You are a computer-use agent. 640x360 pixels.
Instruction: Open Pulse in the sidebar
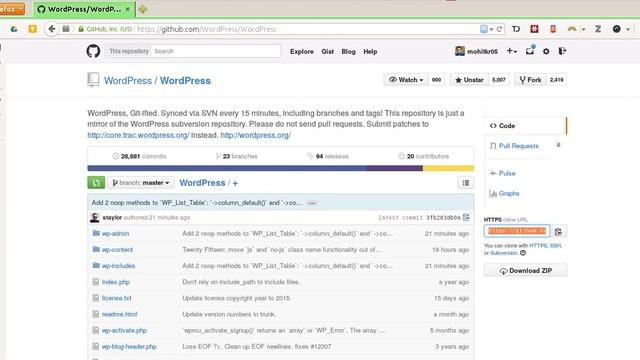pos(507,173)
